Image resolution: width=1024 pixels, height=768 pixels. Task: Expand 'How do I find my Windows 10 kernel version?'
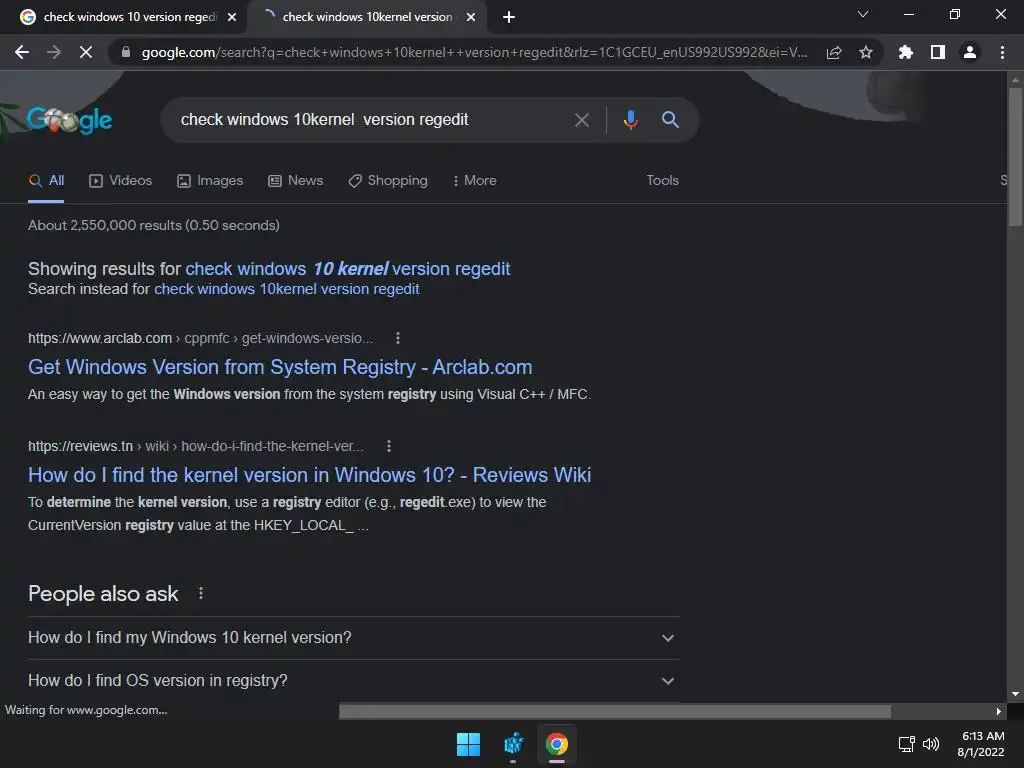point(353,637)
